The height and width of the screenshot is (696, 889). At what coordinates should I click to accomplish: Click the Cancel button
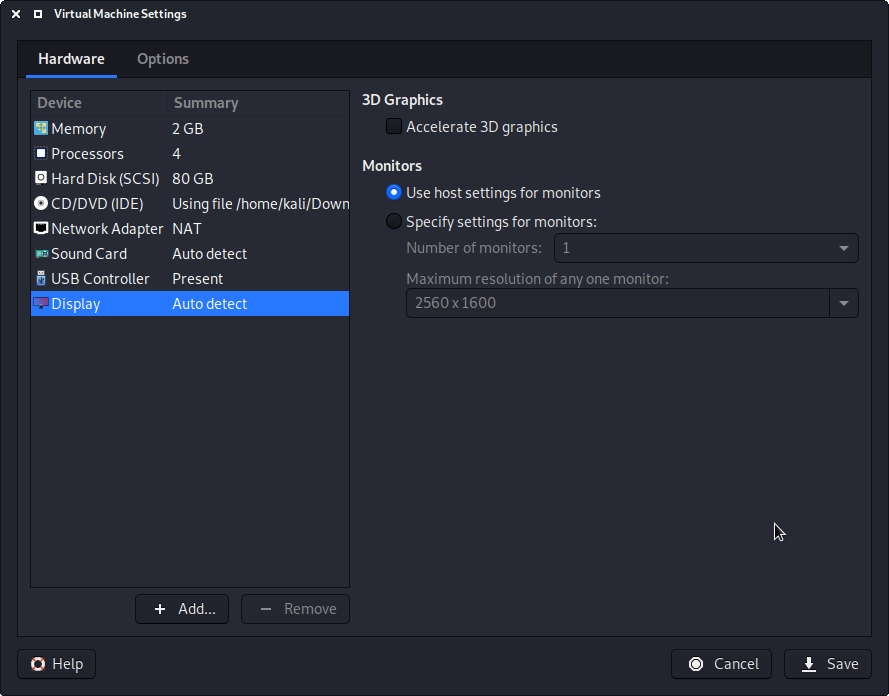coord(722,664)
